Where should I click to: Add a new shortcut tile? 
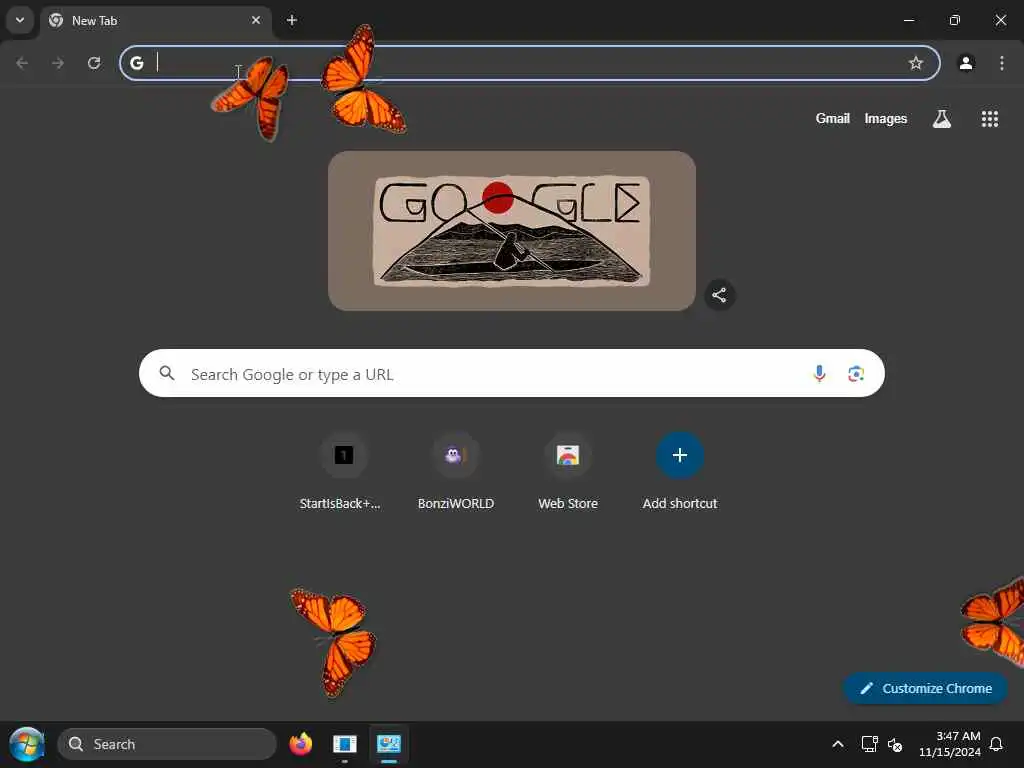(x=680, y=472)
